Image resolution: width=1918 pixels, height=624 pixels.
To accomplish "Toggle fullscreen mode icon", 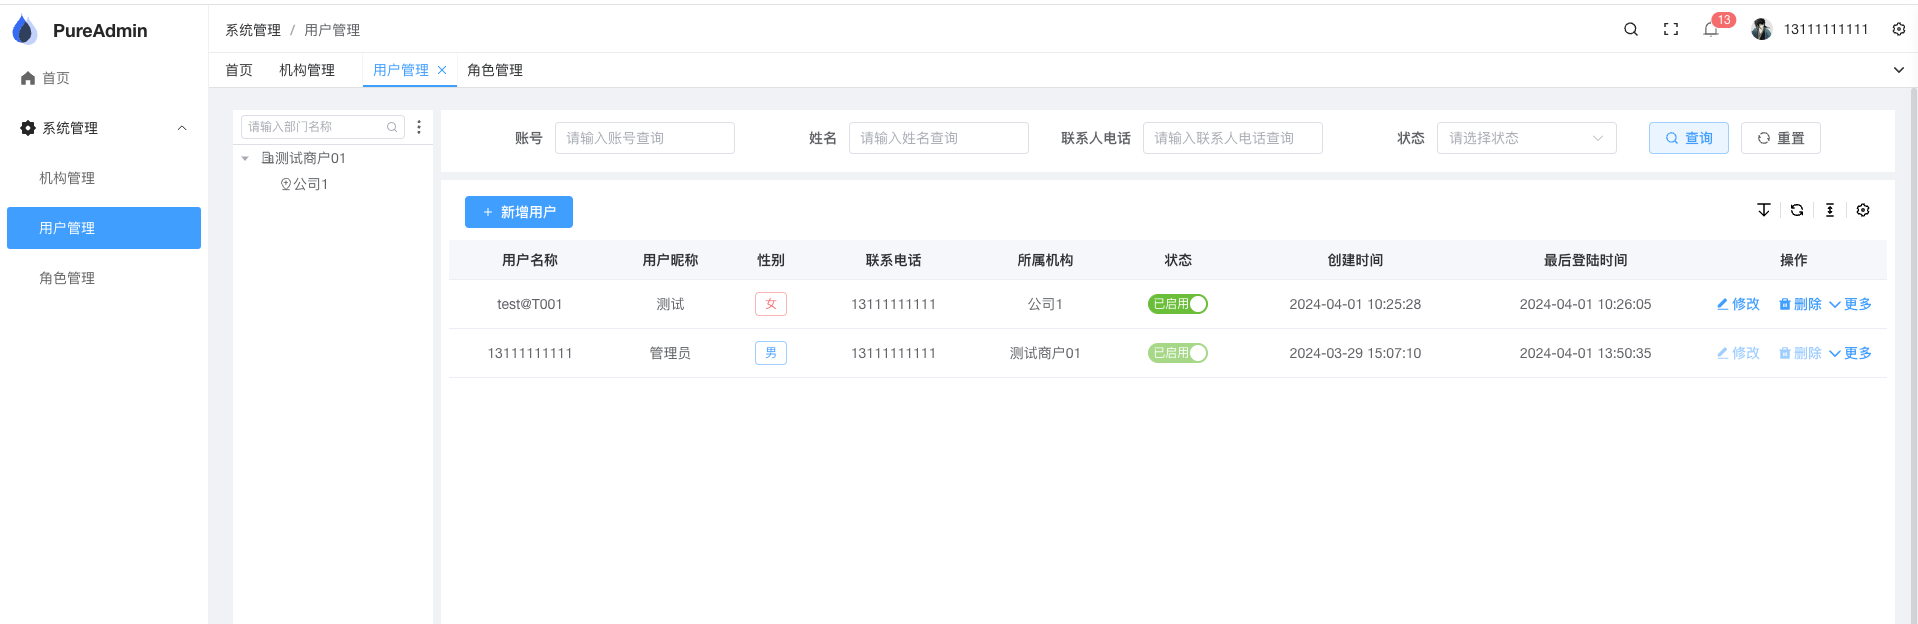I will click(x=1671, y=29).
